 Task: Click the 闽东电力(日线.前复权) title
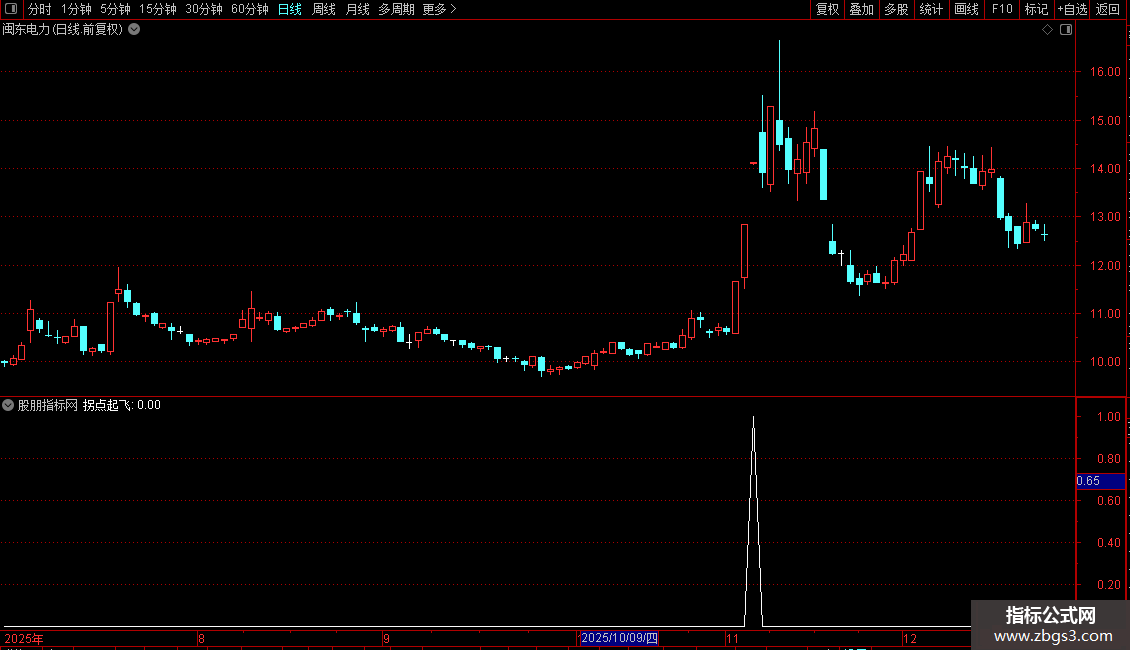(x=63, y=30)
